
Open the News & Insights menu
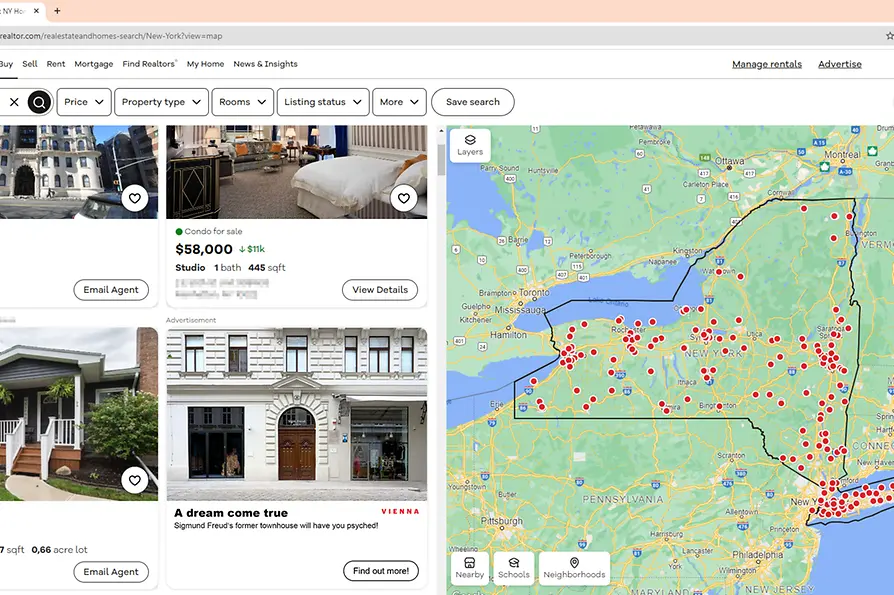pyautogui.click(x=265, y=64)
